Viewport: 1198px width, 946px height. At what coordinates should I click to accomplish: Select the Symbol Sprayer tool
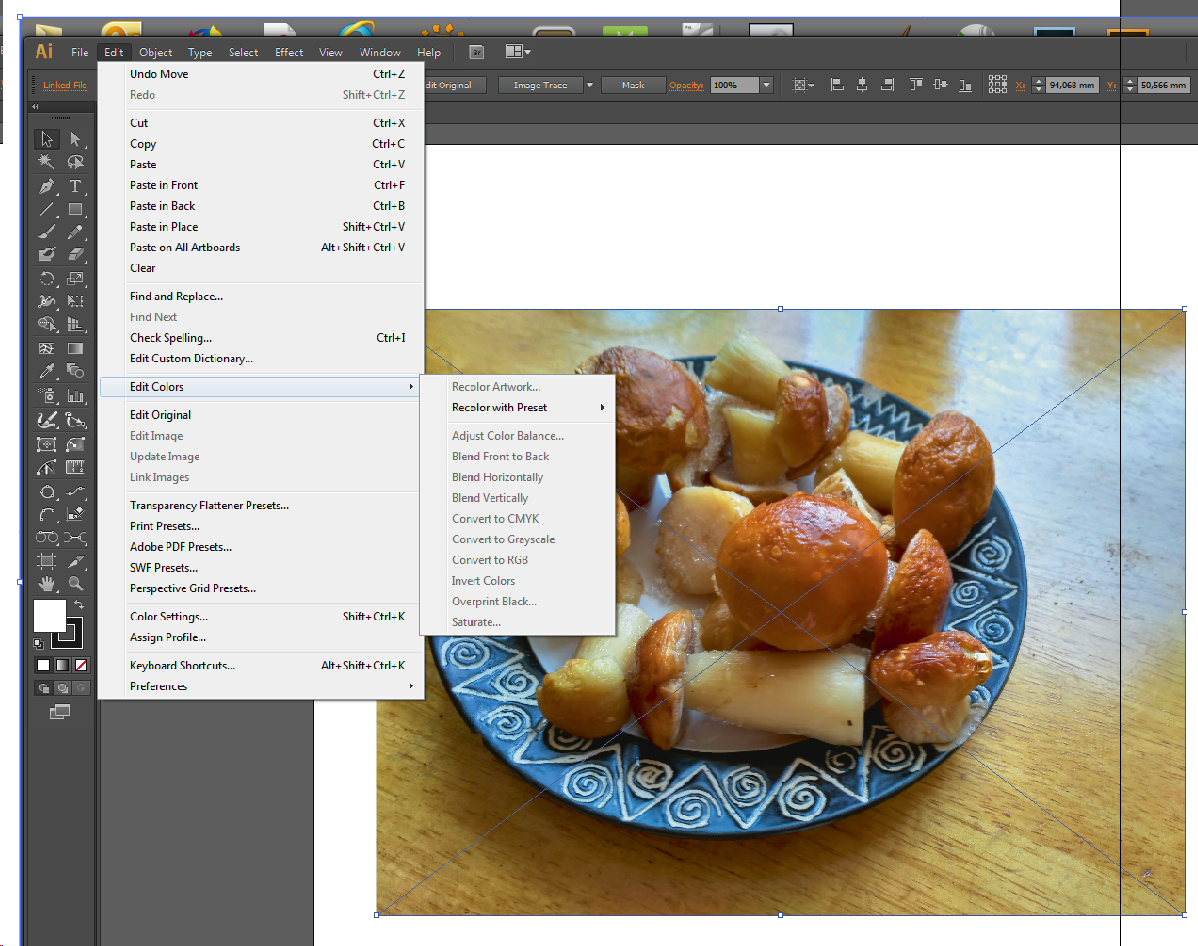pos(47,396)
